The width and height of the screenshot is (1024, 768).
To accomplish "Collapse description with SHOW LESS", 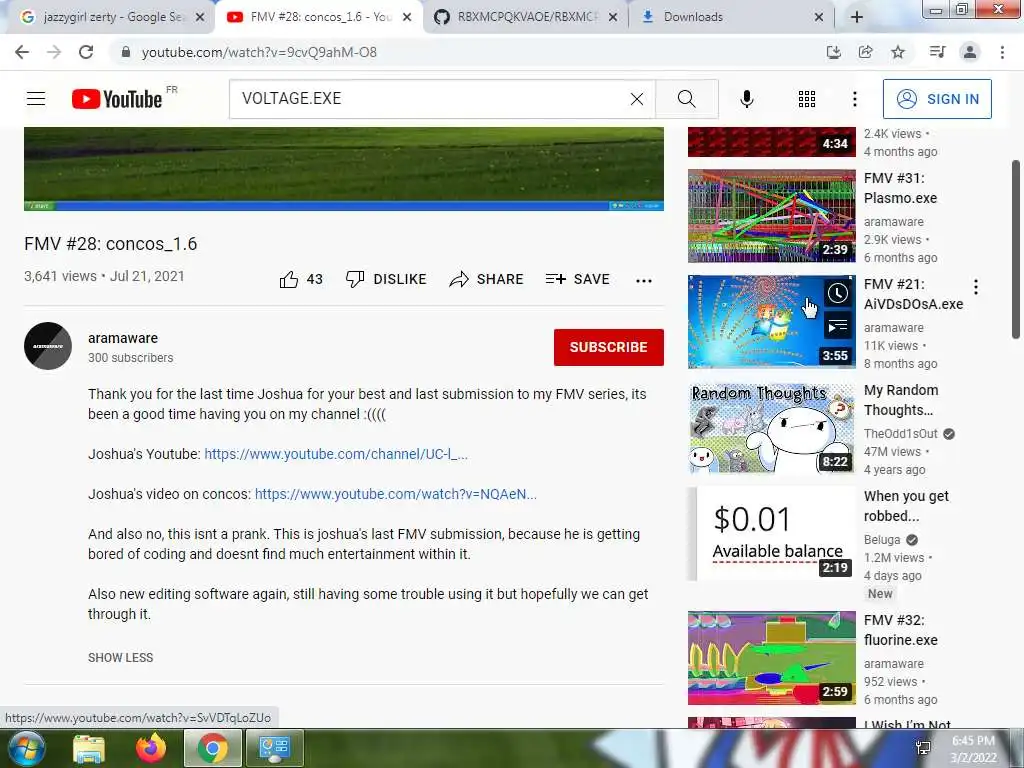I will (120, 658).
